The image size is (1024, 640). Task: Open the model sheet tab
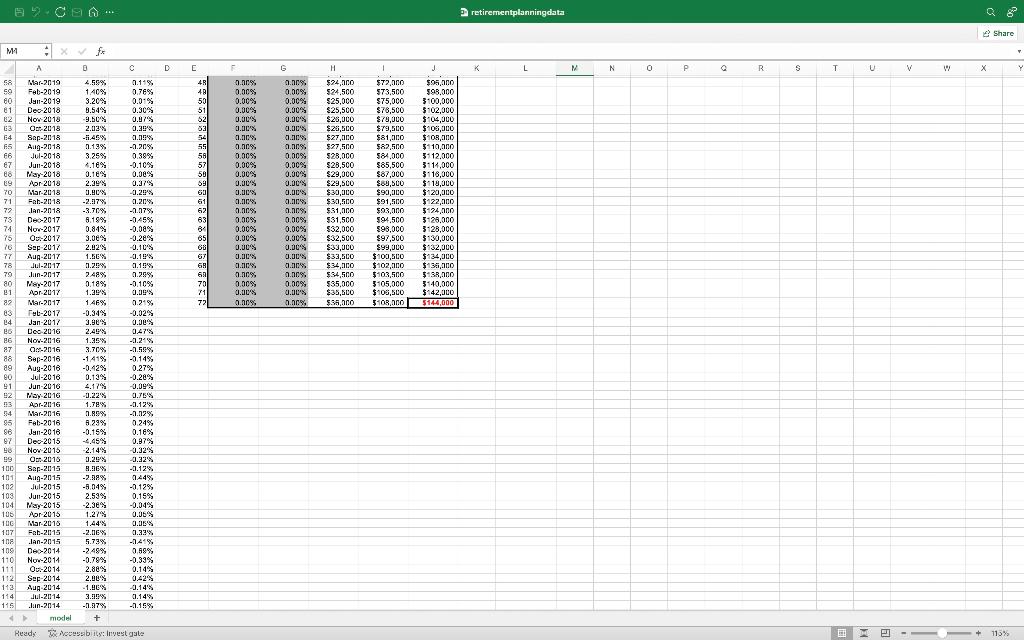[61, 618]
